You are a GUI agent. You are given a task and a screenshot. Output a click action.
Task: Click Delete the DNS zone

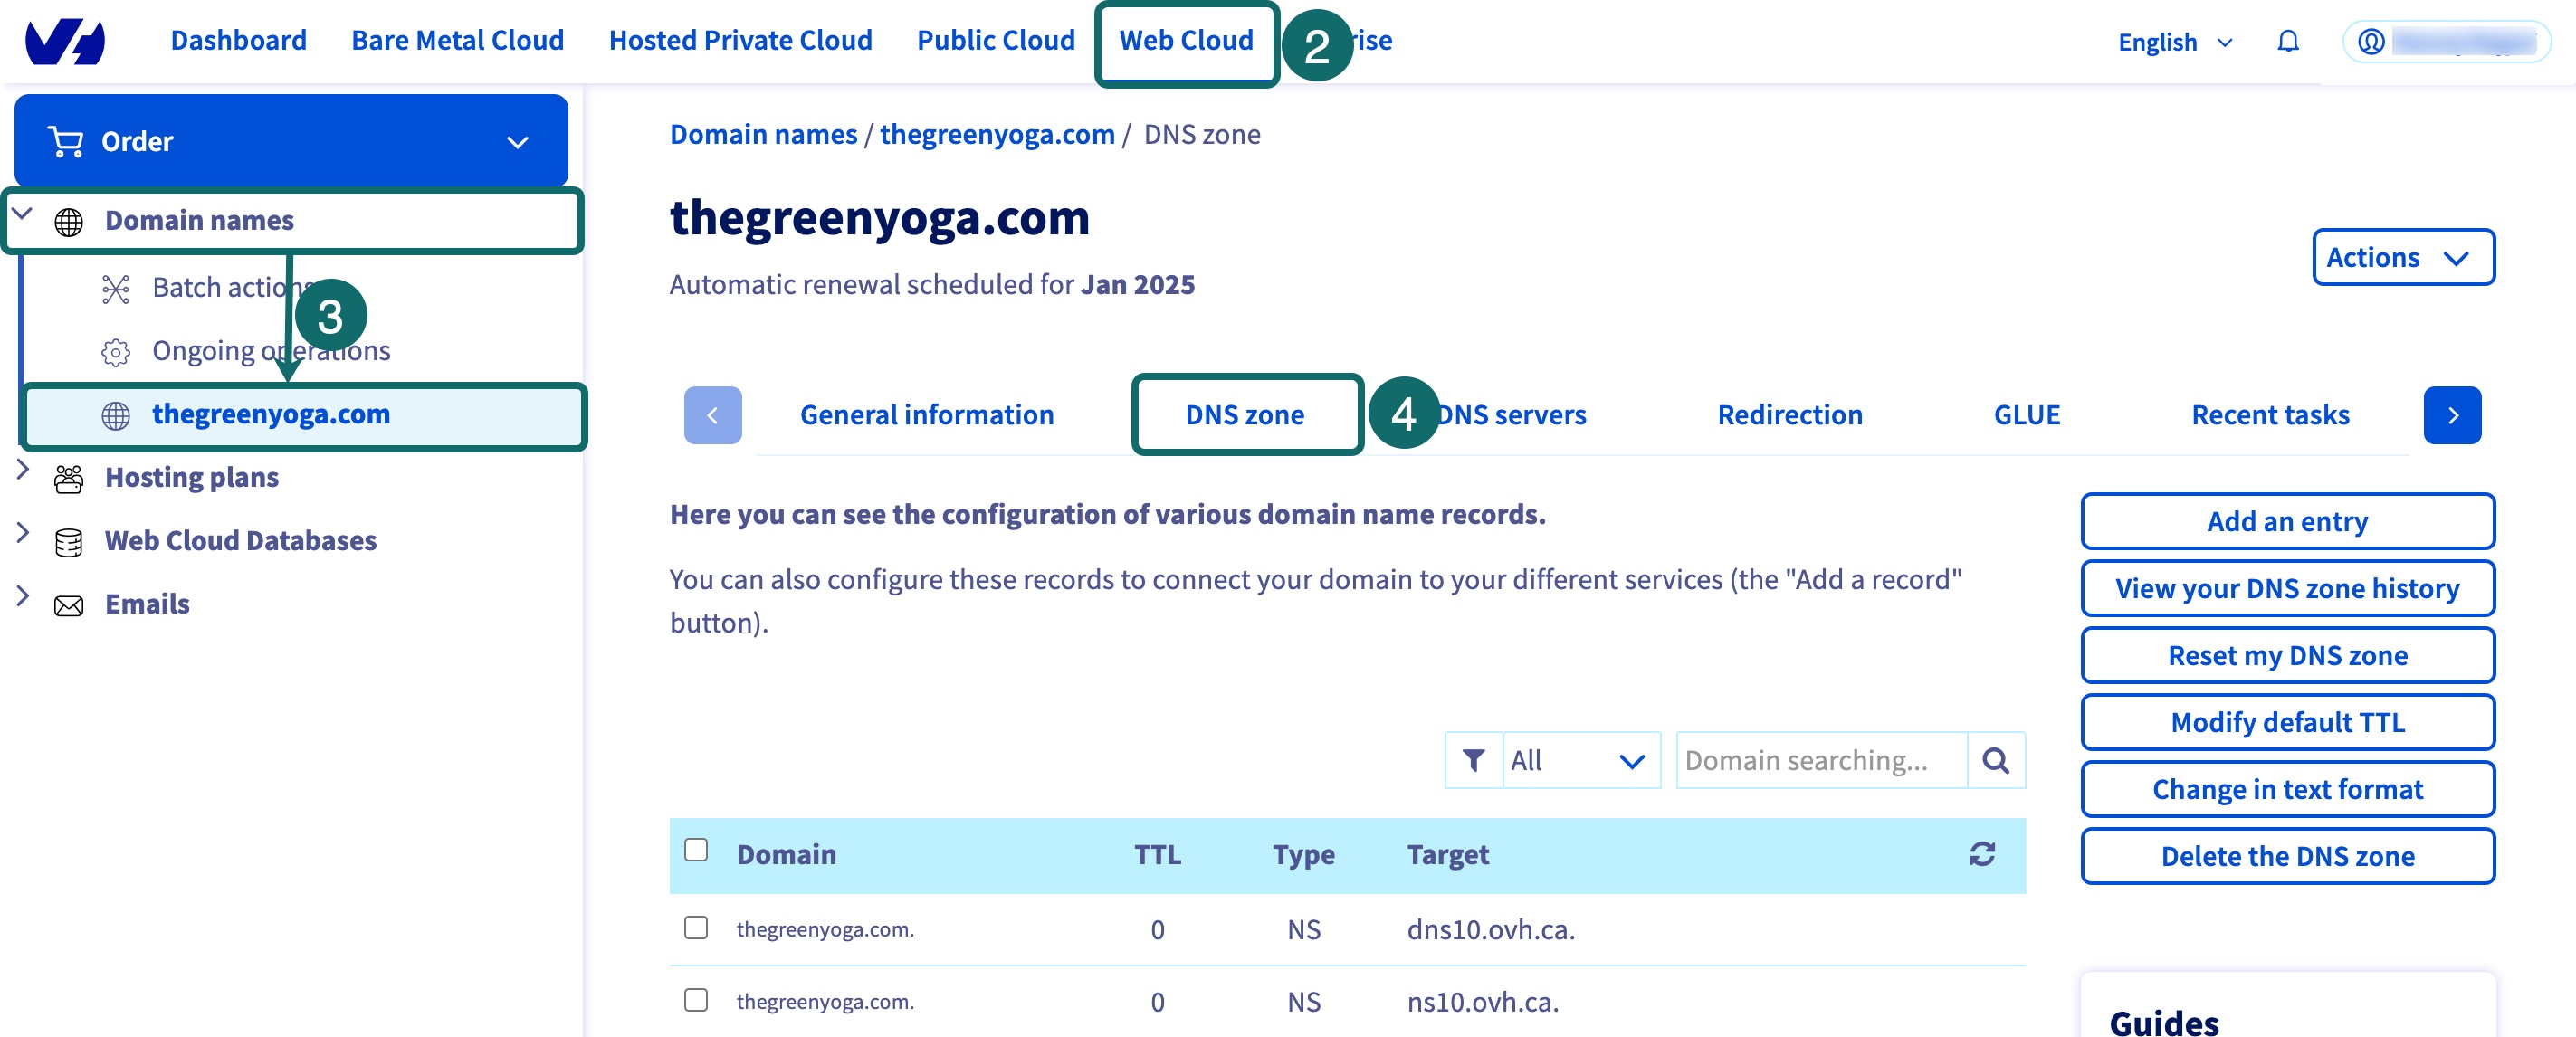pyautogui.click(x=2287, y=856)
